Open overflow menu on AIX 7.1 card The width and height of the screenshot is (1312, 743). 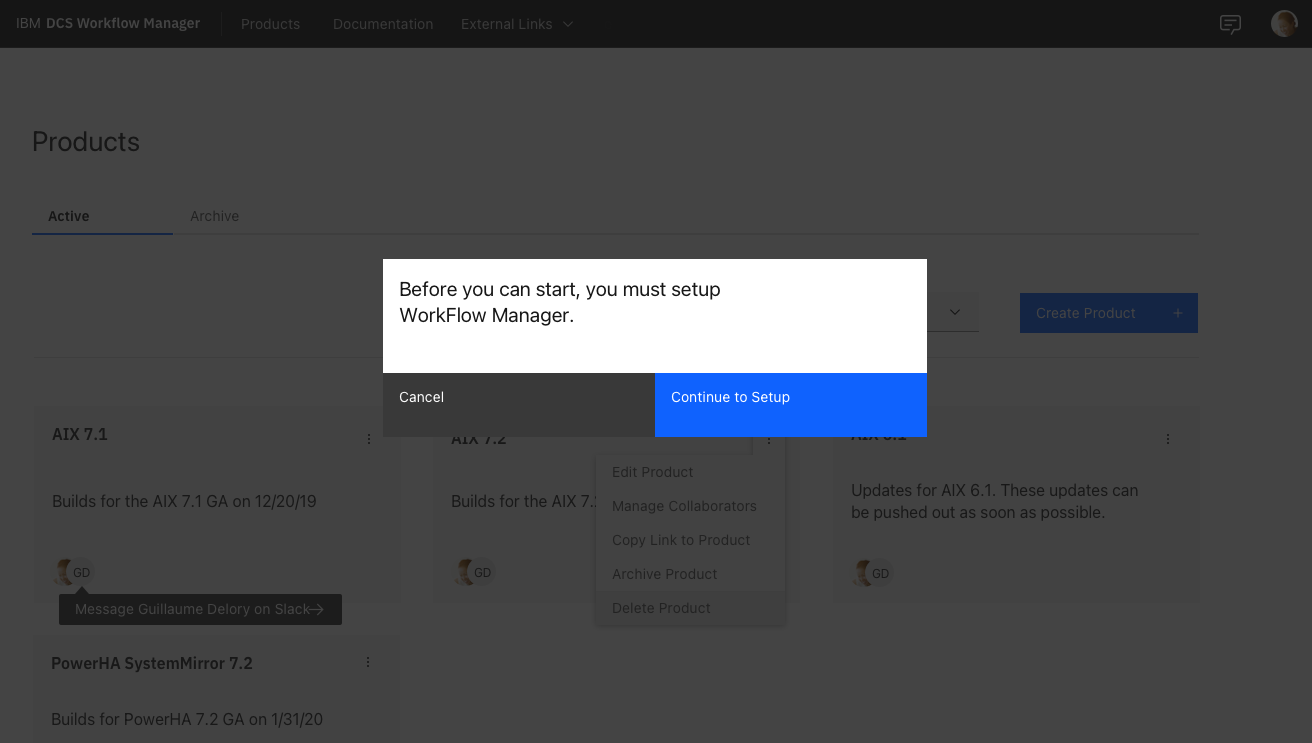(x=369, y=439)
